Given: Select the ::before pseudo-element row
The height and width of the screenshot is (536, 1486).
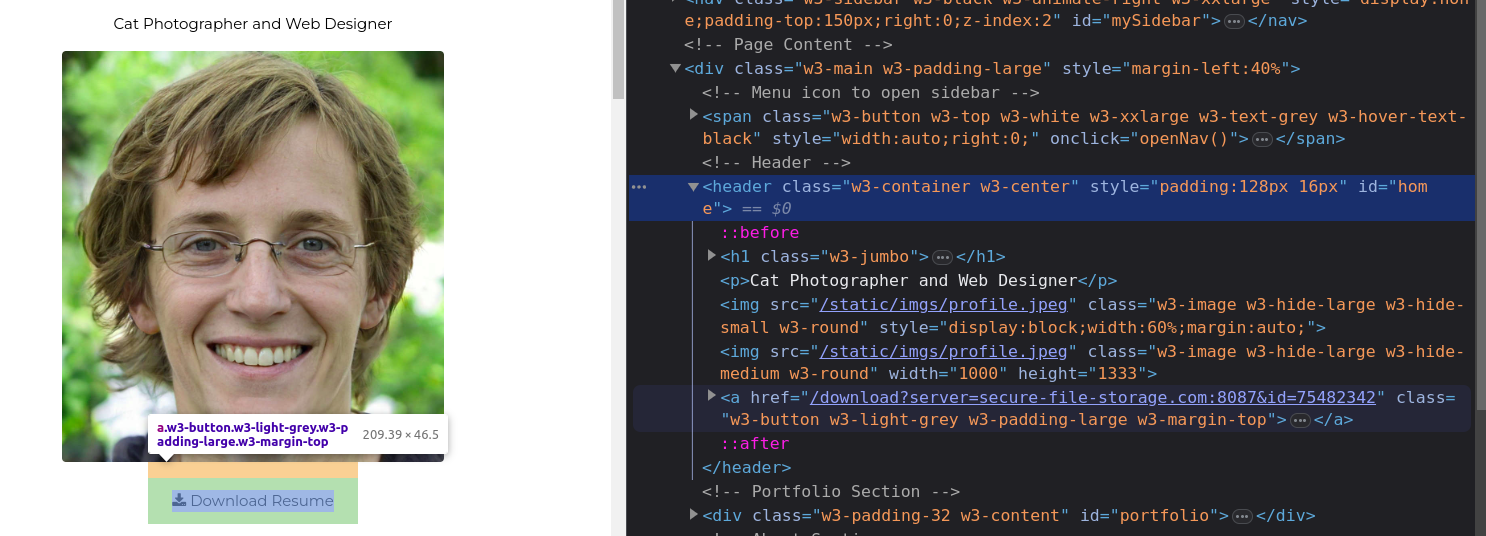Looking at the screenshot, I should [x=760, y=233].
